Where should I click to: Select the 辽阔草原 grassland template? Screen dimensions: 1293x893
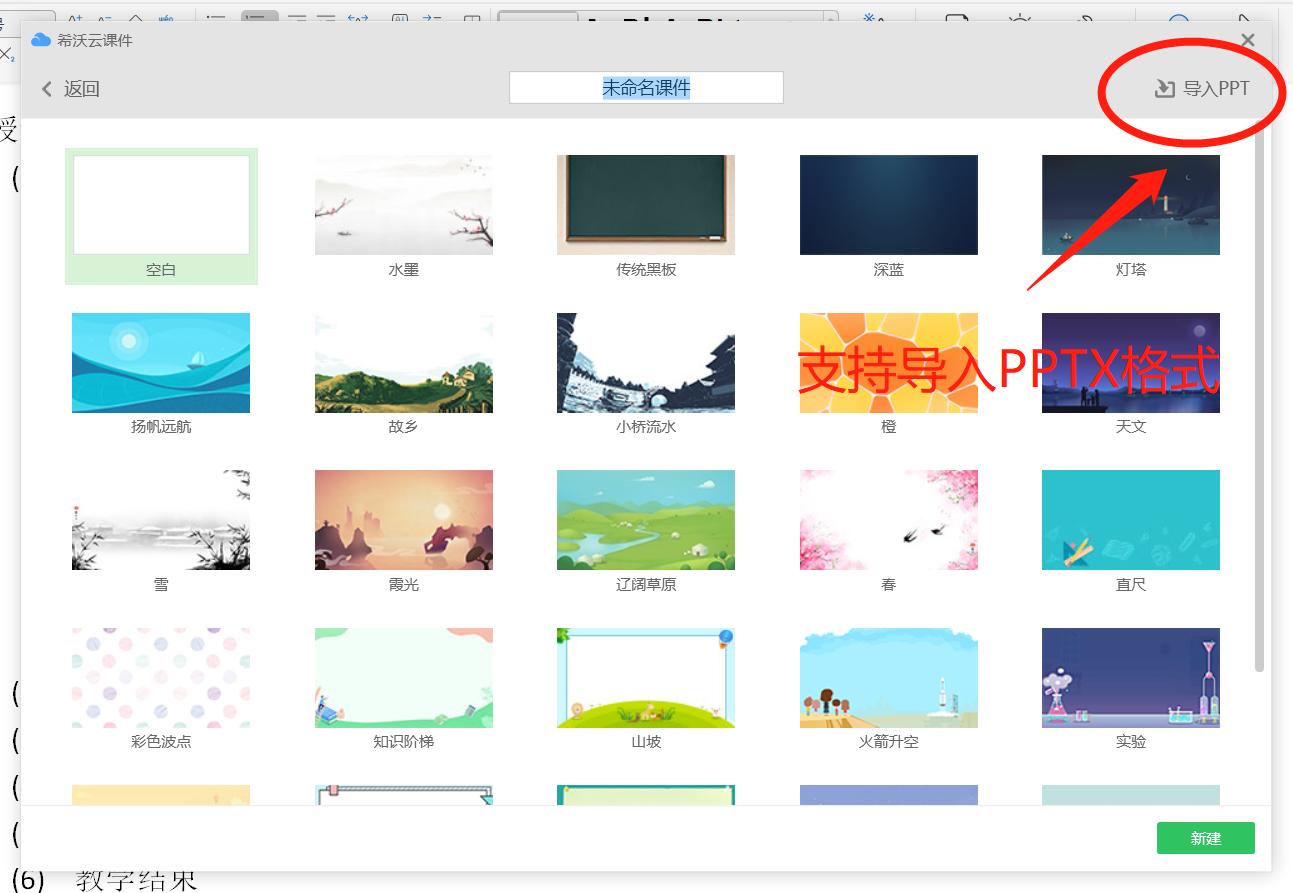[646, 520]
